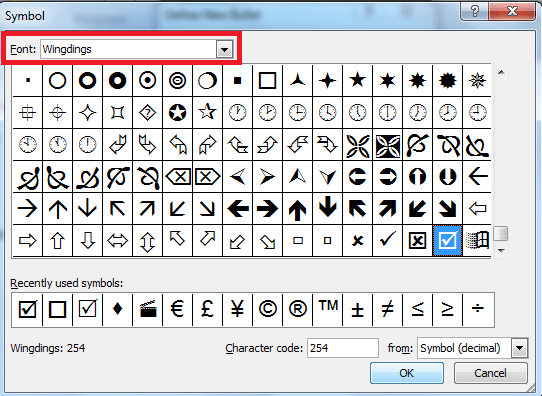The image size is (542, 396).
Task: Insert recent division sign symbol
Action: point(478,309)
